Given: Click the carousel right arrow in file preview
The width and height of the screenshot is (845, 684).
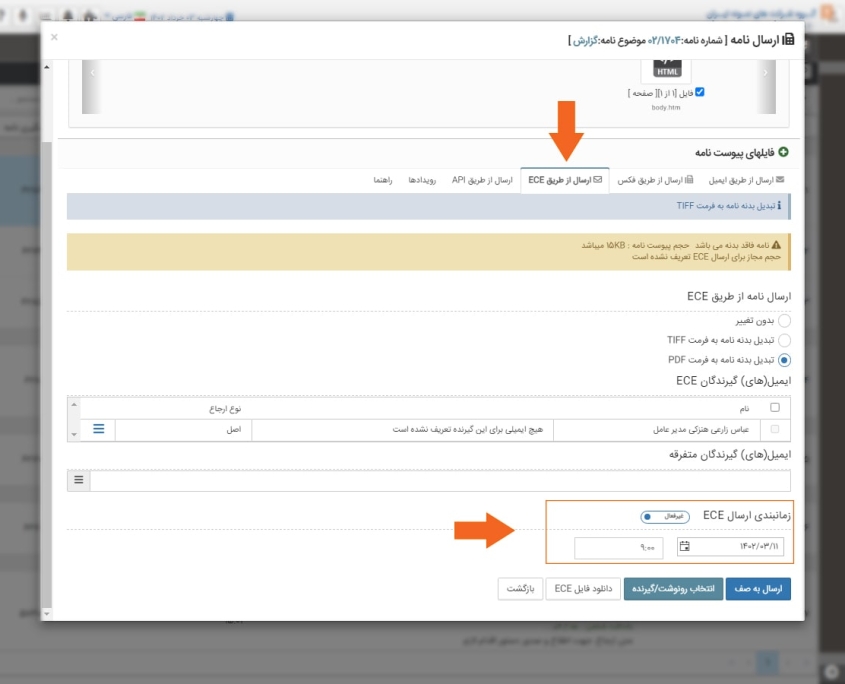Looking at the screenshot, I should [x=766, y=73].
